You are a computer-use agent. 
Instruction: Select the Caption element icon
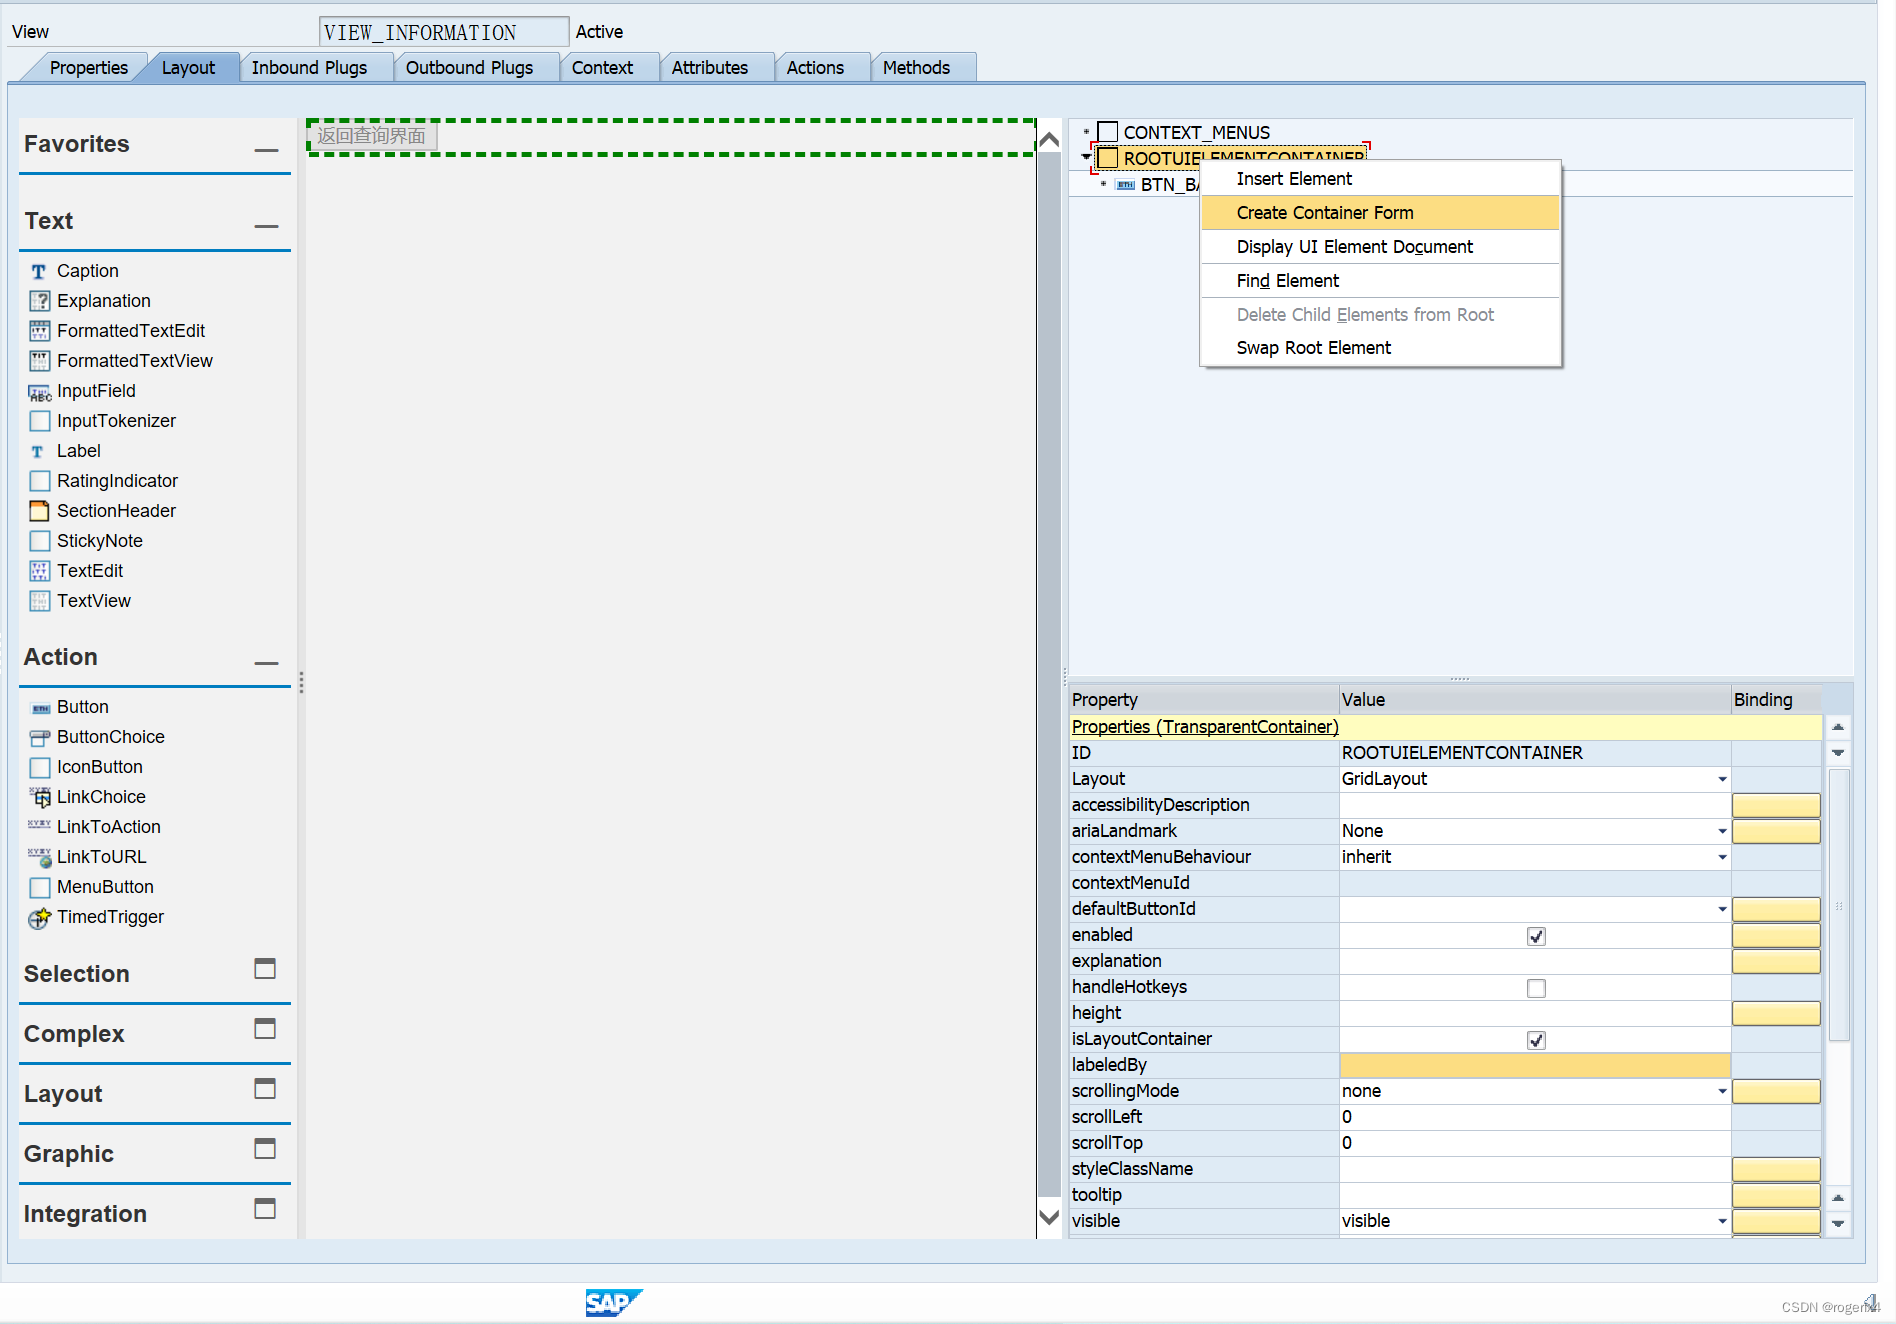pos(39,271)
